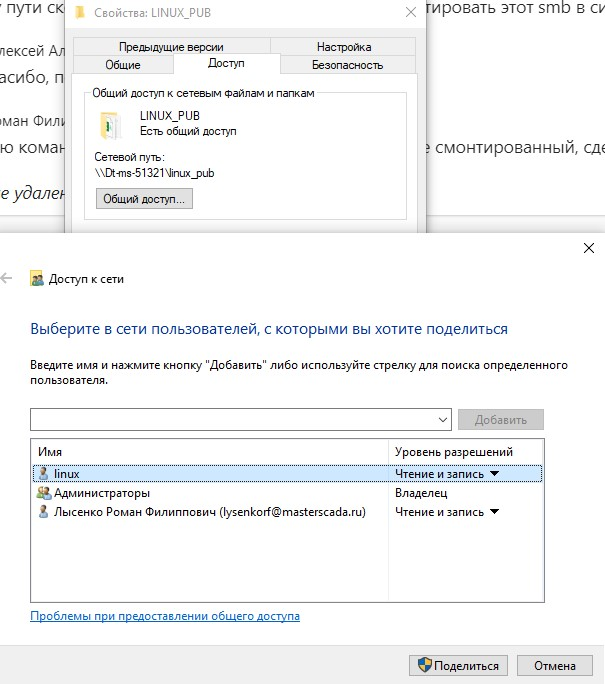Open the sharing problems help link
The height and width of the screenshot is (684, 605).
[x=165, y=616]
